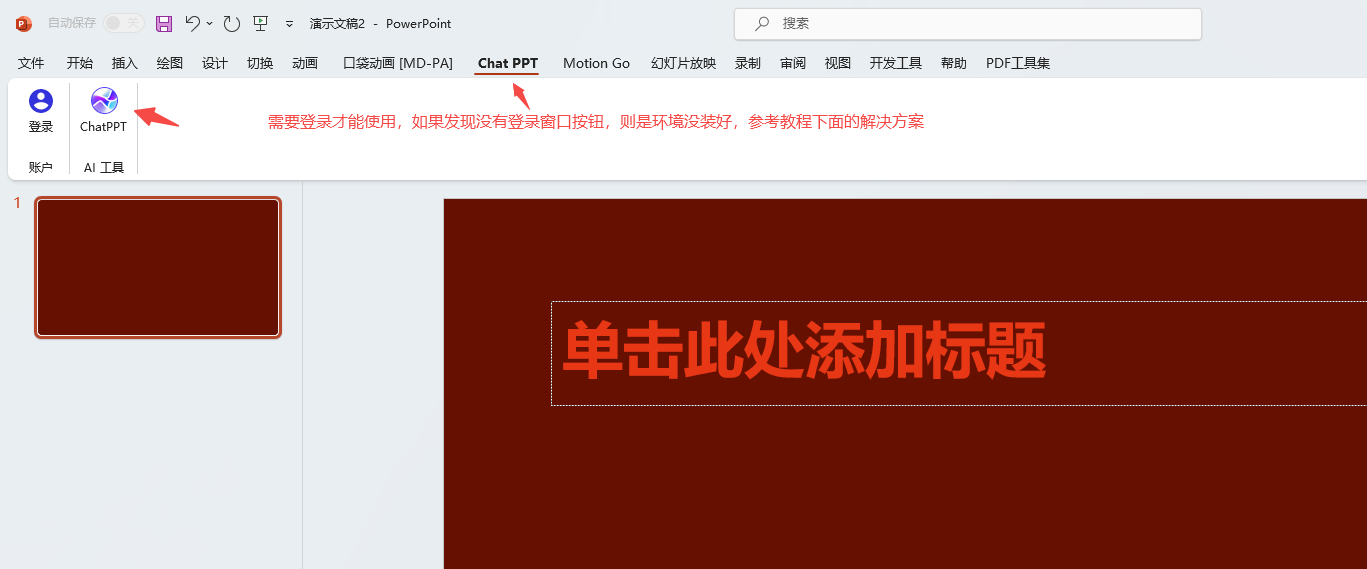This screenshot has width=1367, height=569.
Task: Click the 登录 login account icon
Action: tap(41, 110)
